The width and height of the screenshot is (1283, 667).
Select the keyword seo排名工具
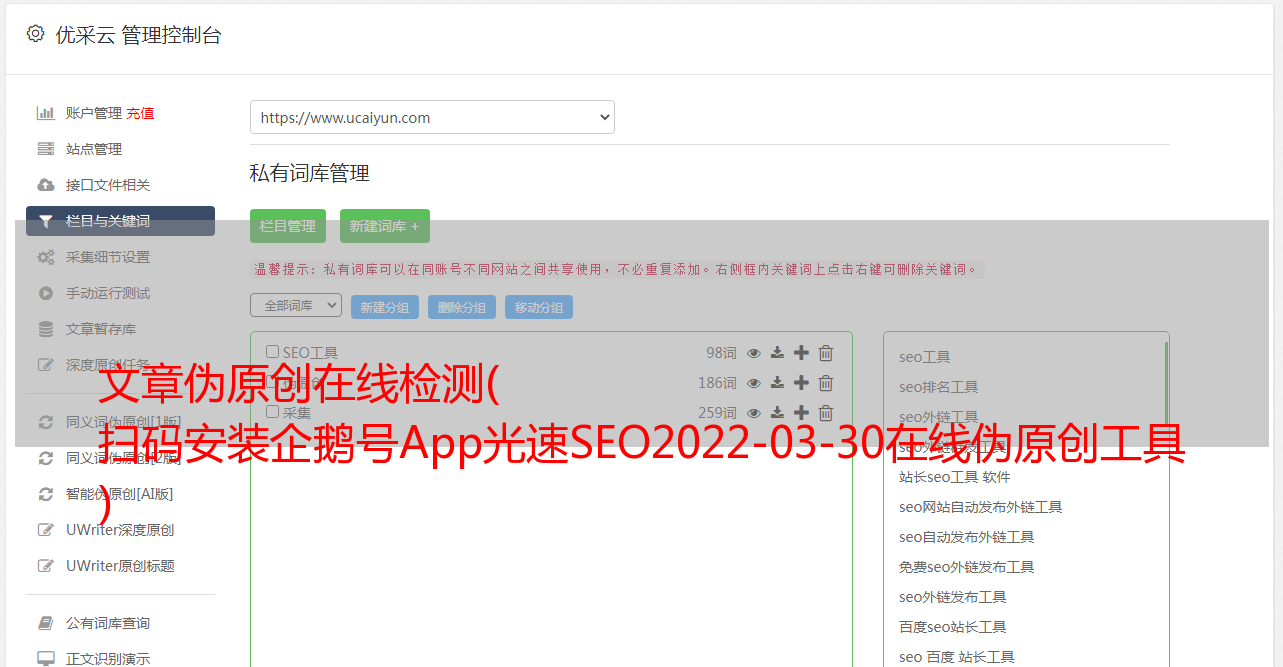(938, 387)
